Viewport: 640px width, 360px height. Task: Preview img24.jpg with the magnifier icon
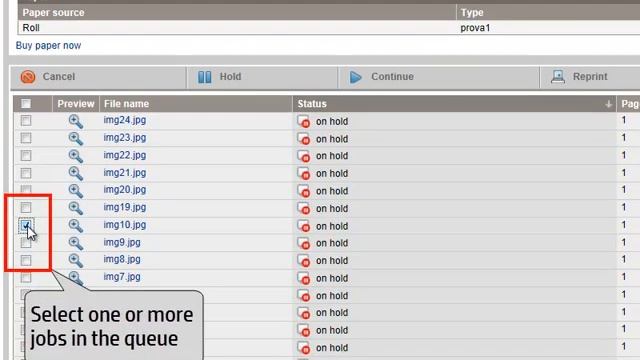76,121
